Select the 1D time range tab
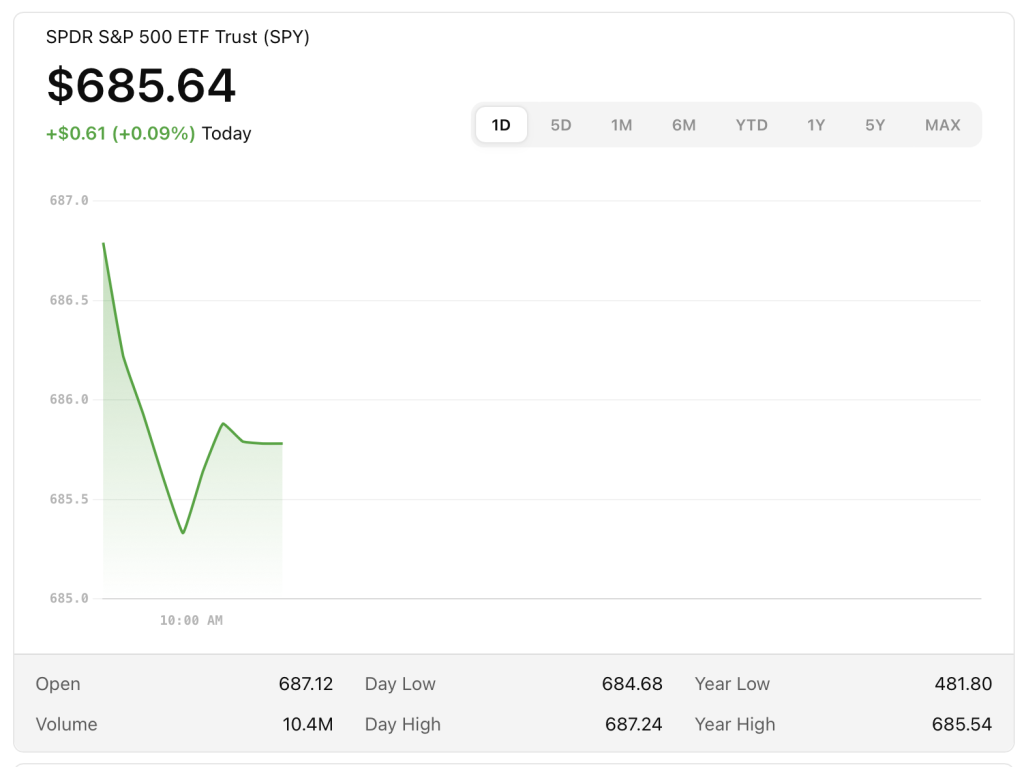The image size is (1024, 767). 501,125
